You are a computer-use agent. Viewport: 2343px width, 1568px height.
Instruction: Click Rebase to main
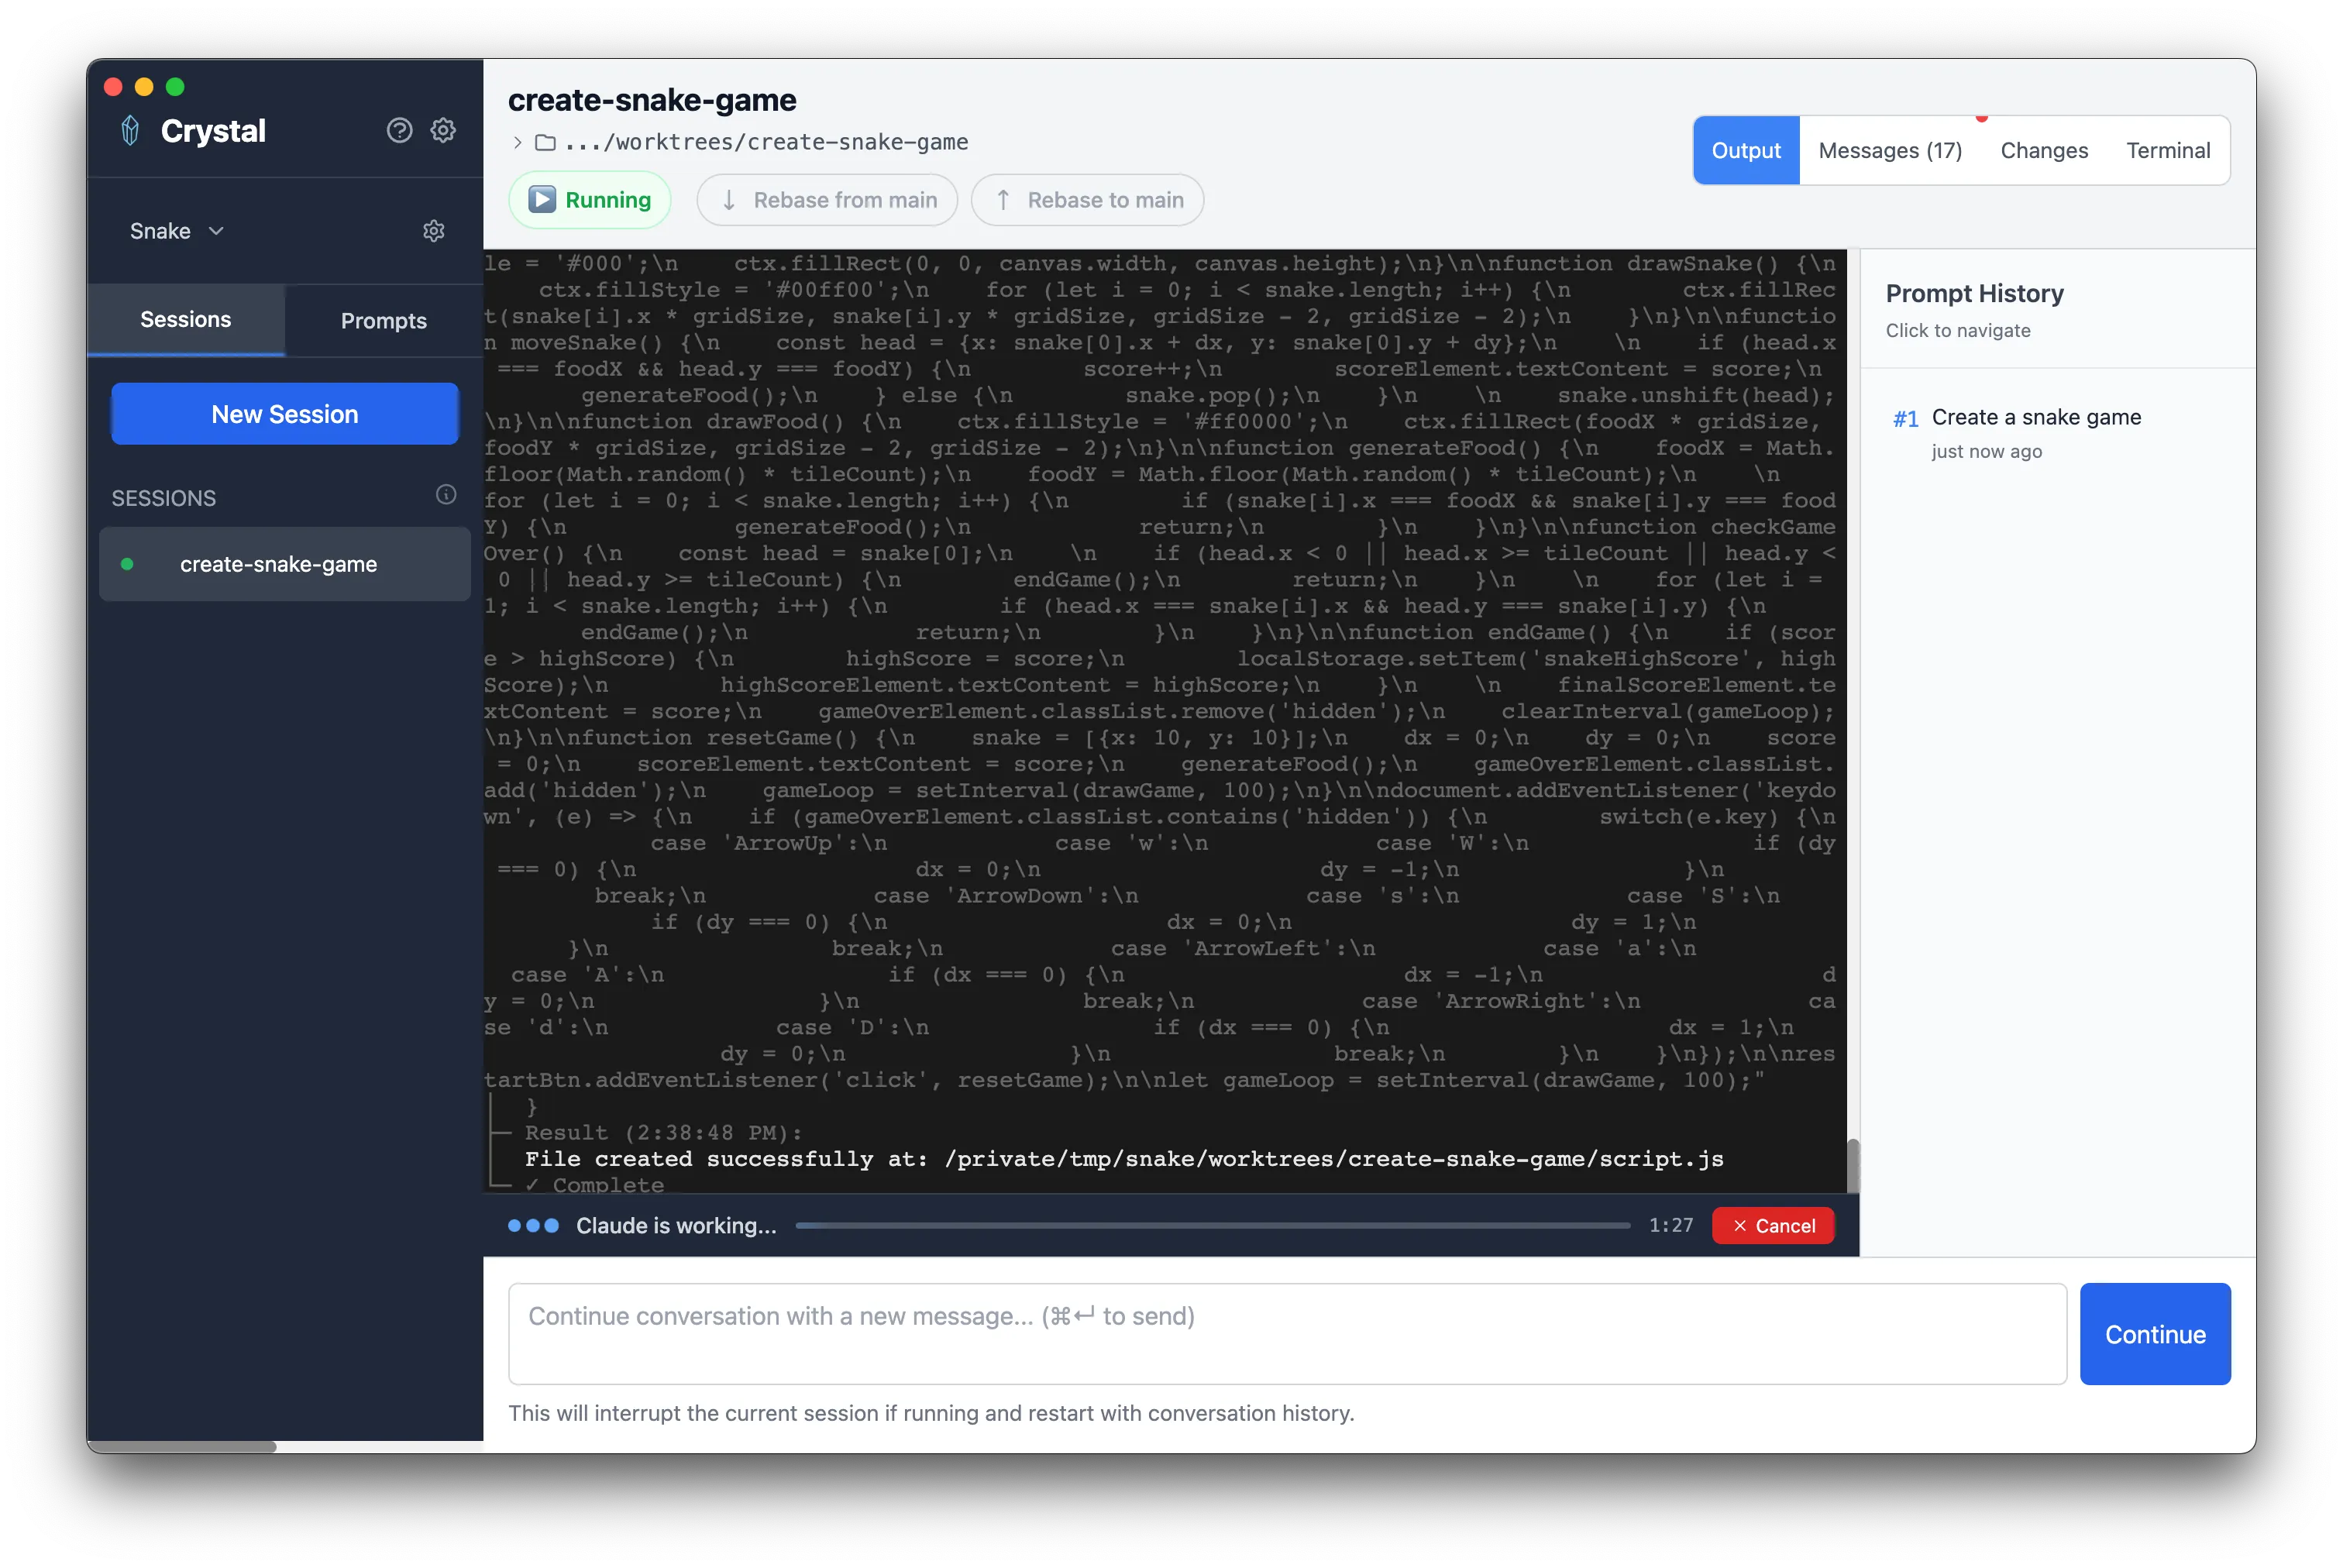tap(1087, 199)
